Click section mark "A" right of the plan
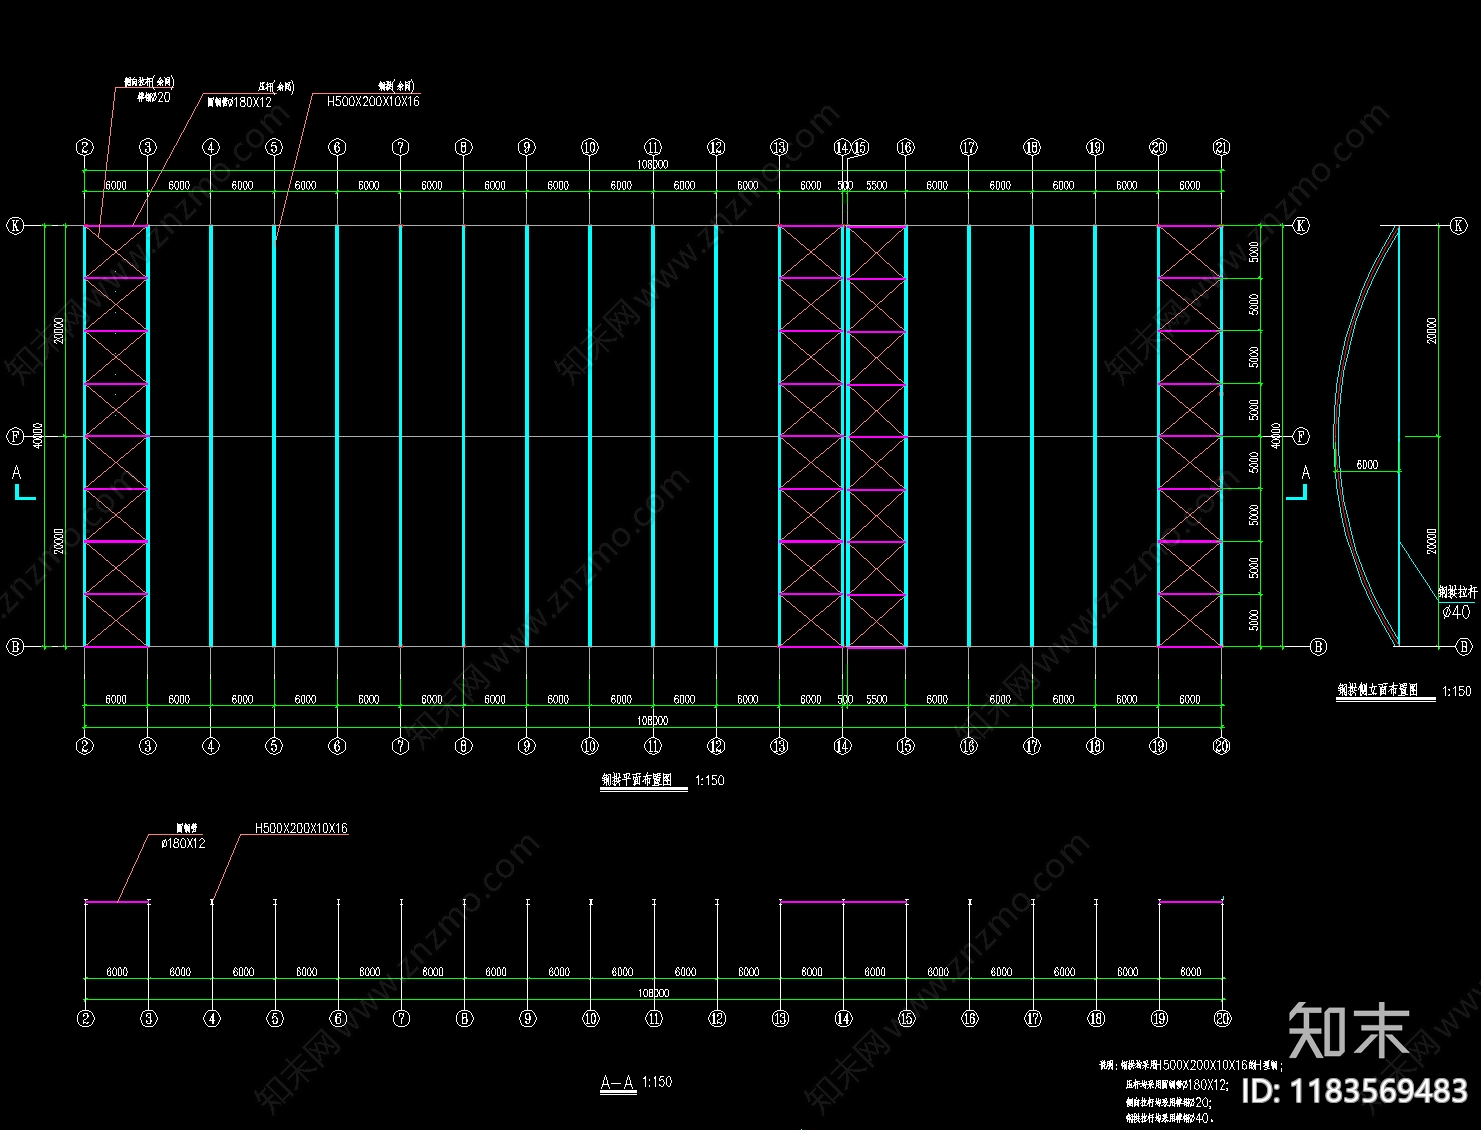The width and height of the screenshot is (1481, 1130). 1305,472
